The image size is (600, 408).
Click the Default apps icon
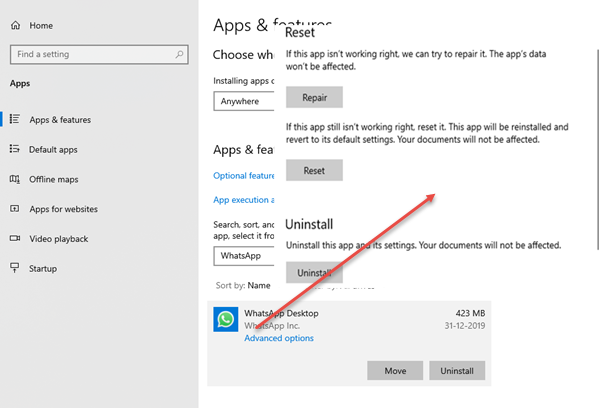point(15,149)
